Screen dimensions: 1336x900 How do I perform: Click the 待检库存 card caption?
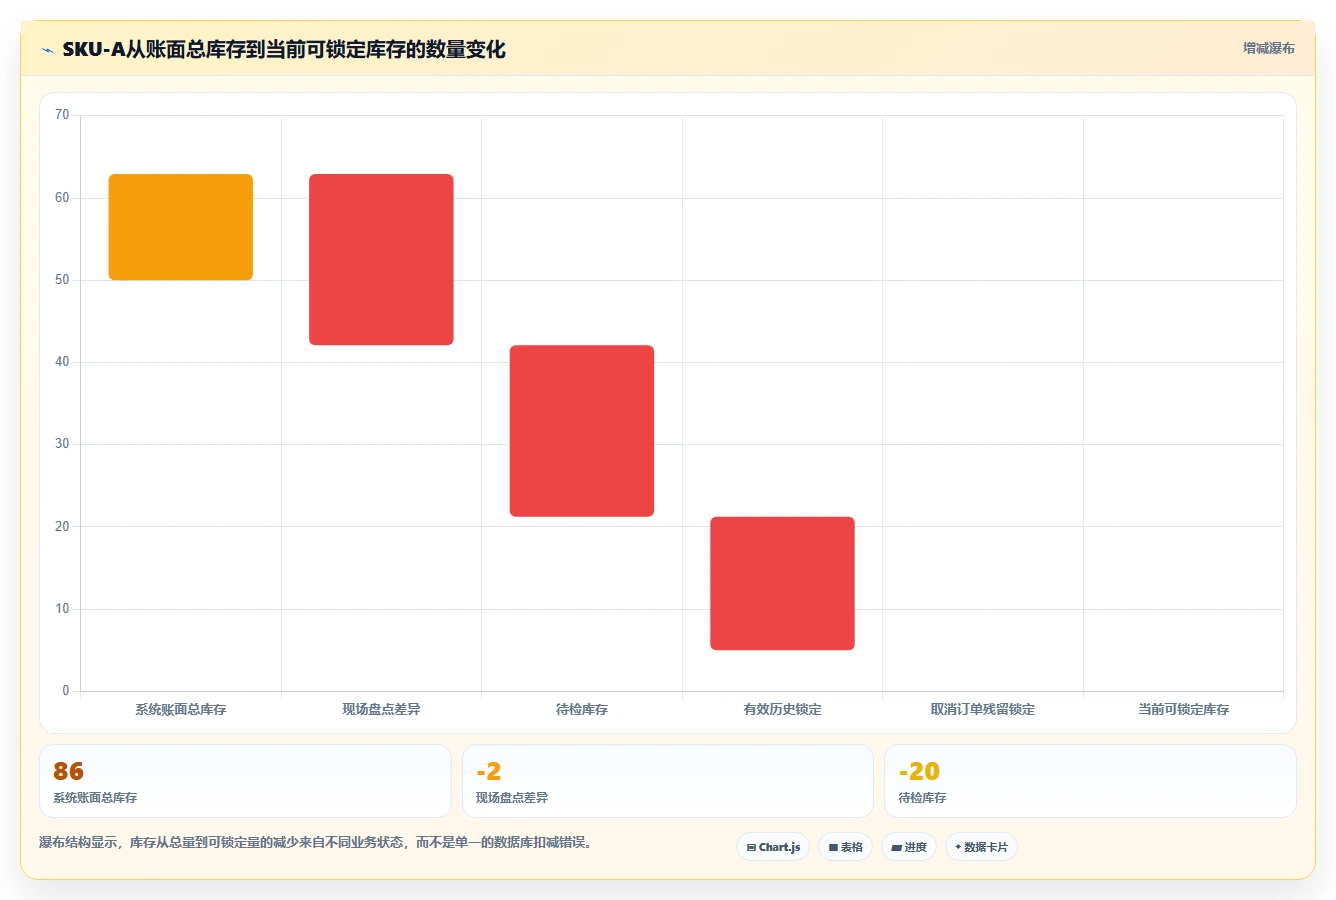point(922,798)
